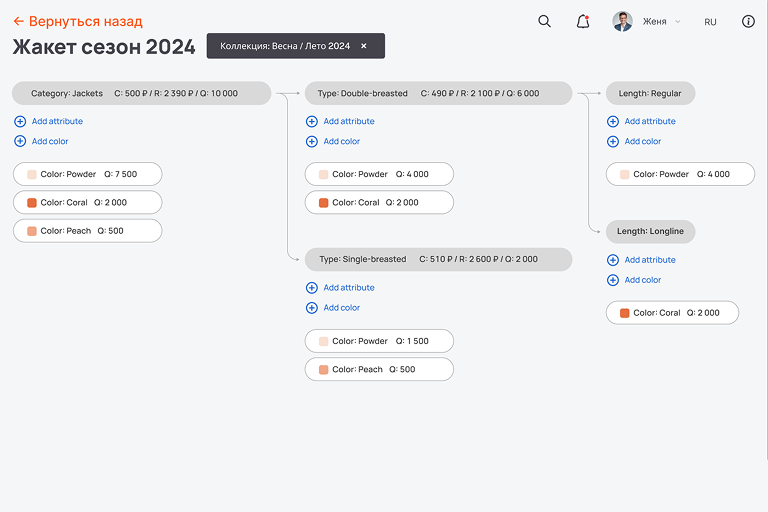This screenshot has height=512, width=768.
Task: Expand the Женя user dropdown chevron
Action: coord(677,21)
